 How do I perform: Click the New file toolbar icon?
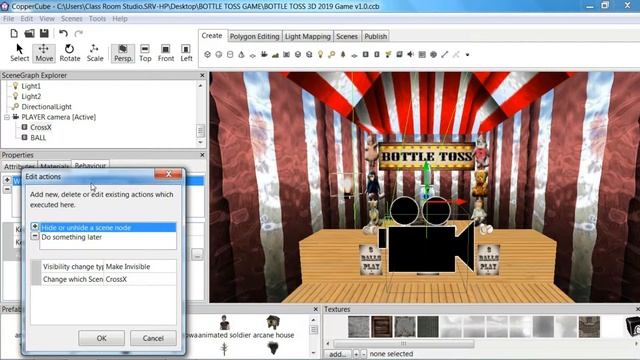pyautogui.click(x=14, y=33)
